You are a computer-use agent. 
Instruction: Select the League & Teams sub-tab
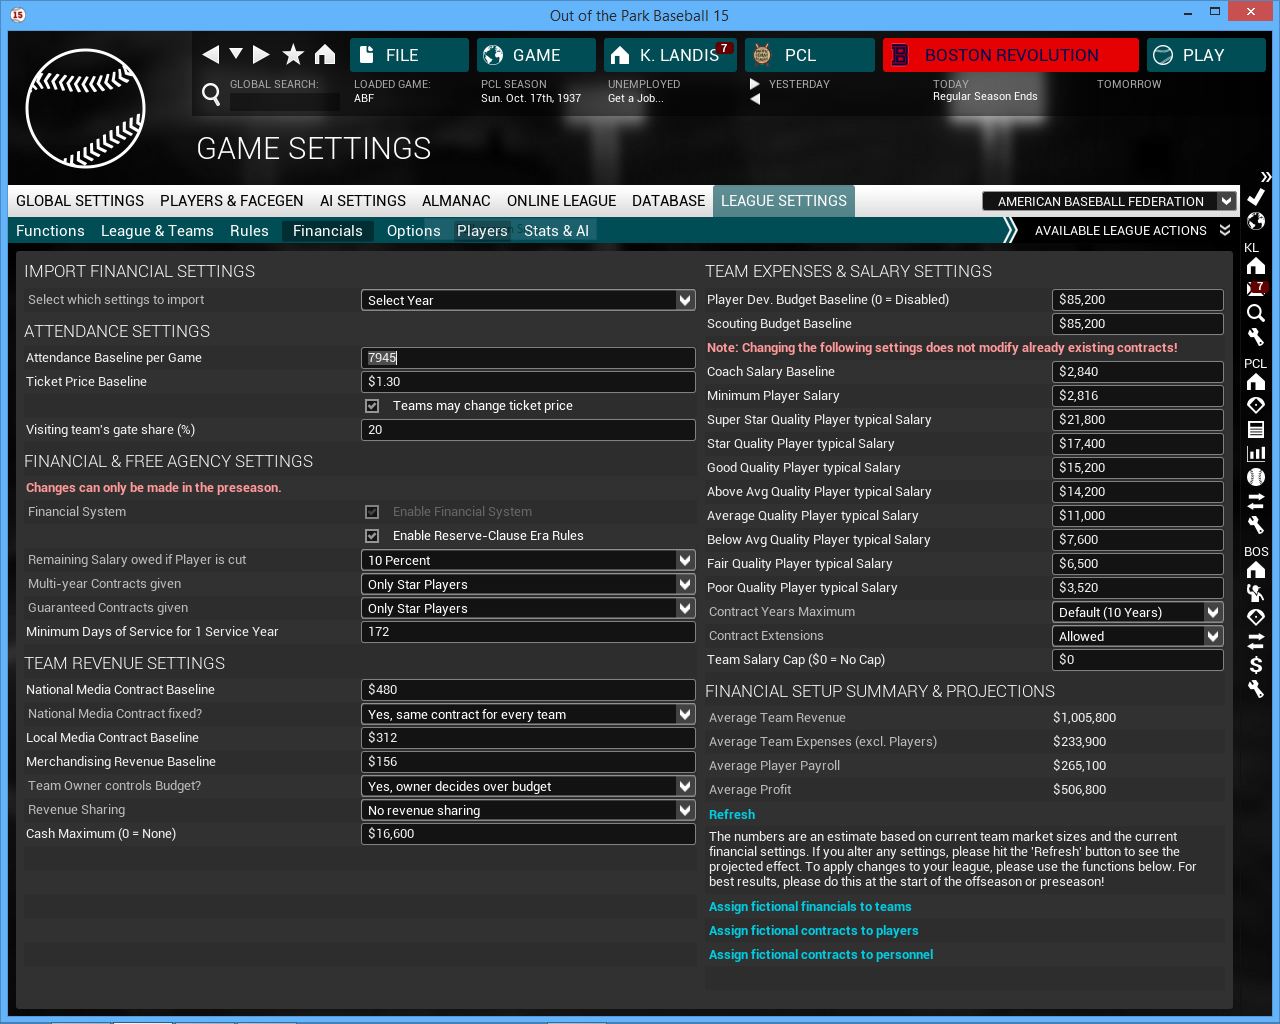point(157,231)
